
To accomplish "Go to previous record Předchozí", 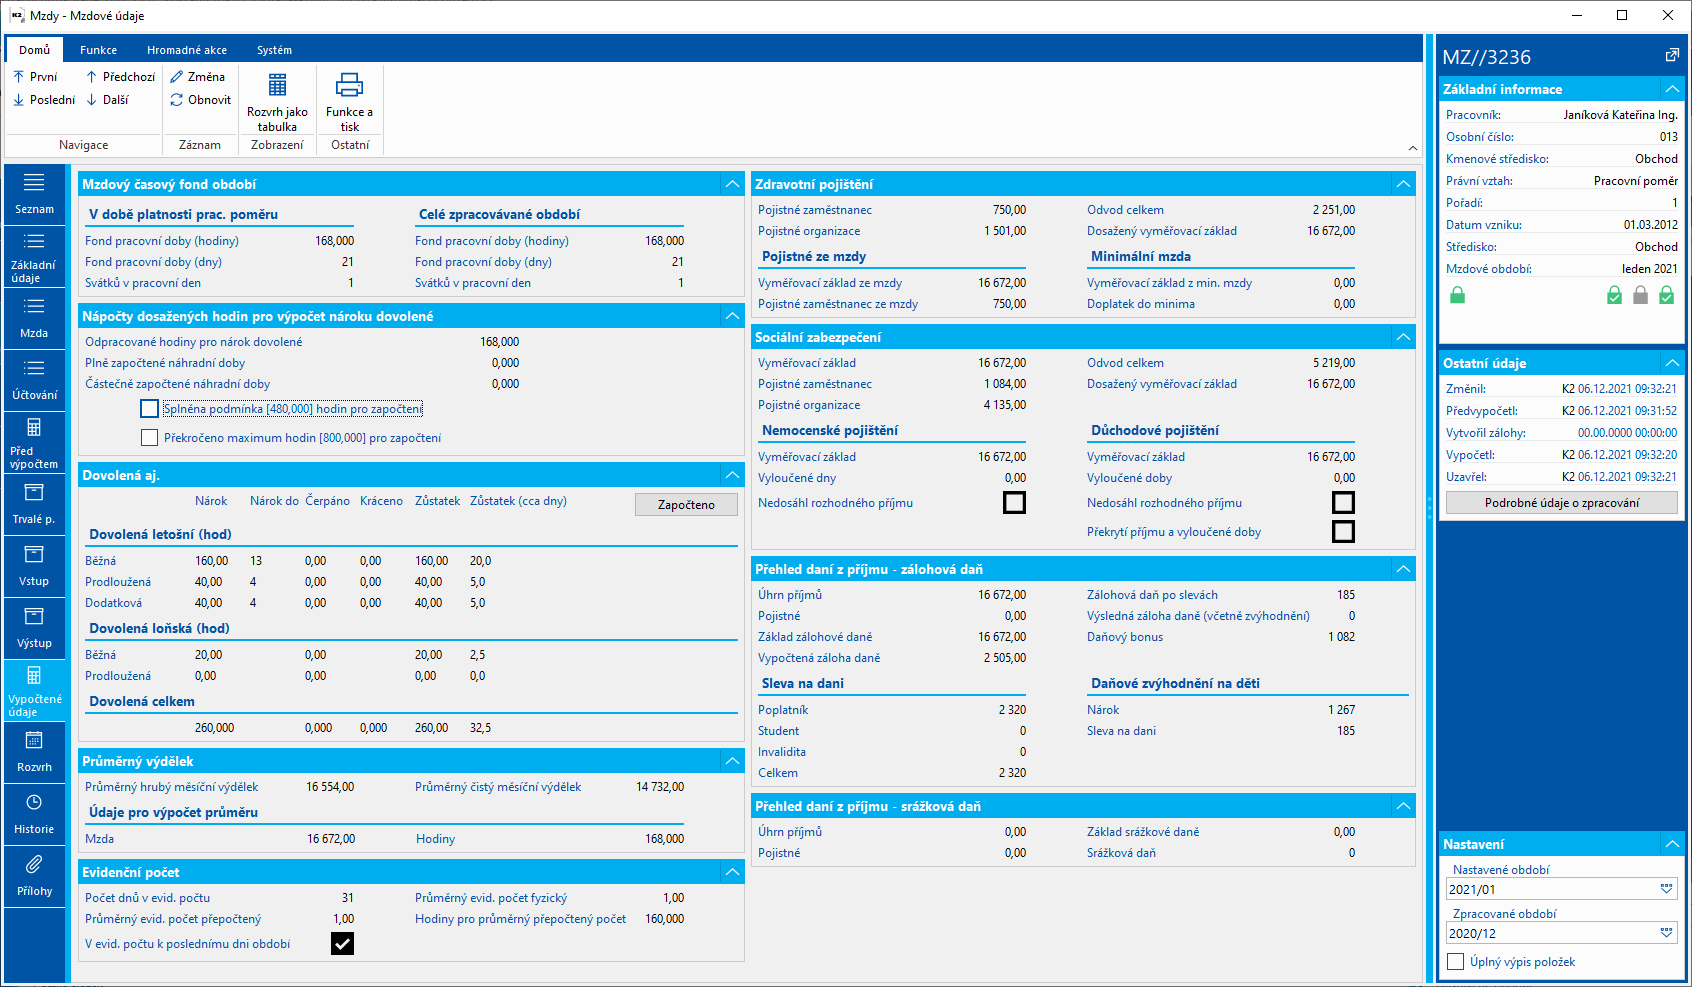I will click(120, 77).
